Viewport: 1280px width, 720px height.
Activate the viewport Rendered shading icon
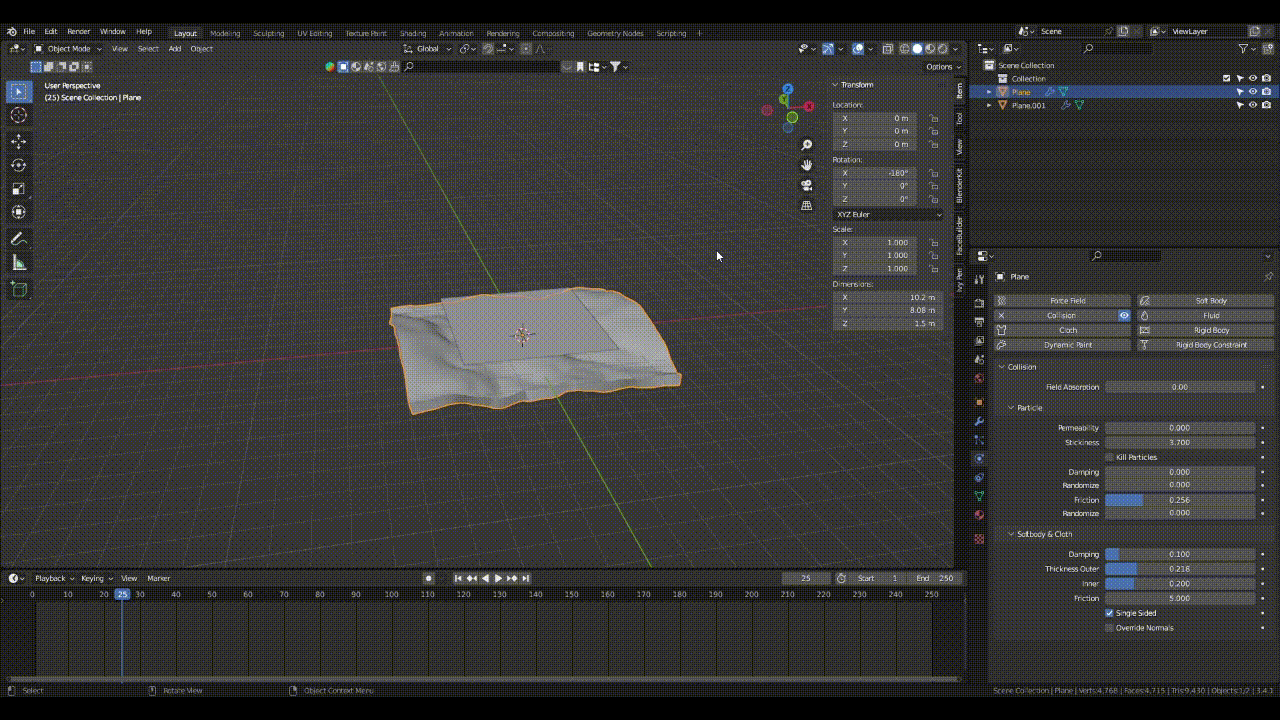point(943,49)
